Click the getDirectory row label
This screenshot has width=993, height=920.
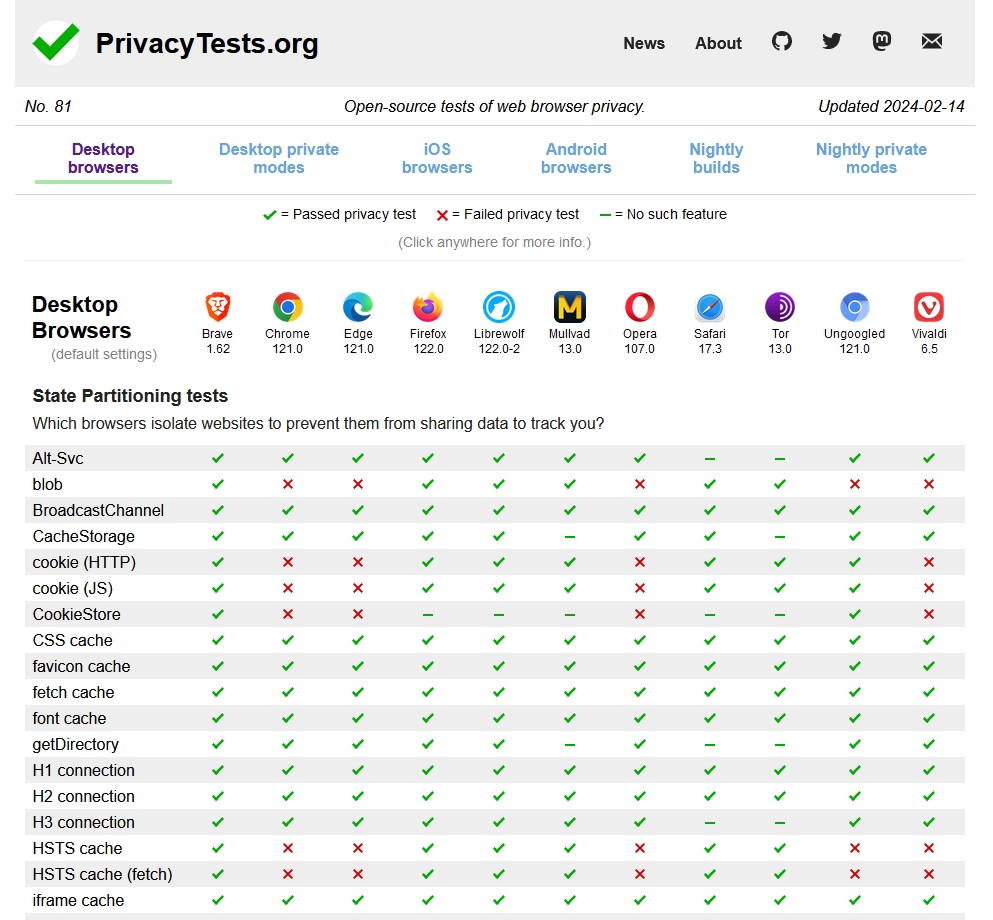pyautogui.click(x=76, y=745)
